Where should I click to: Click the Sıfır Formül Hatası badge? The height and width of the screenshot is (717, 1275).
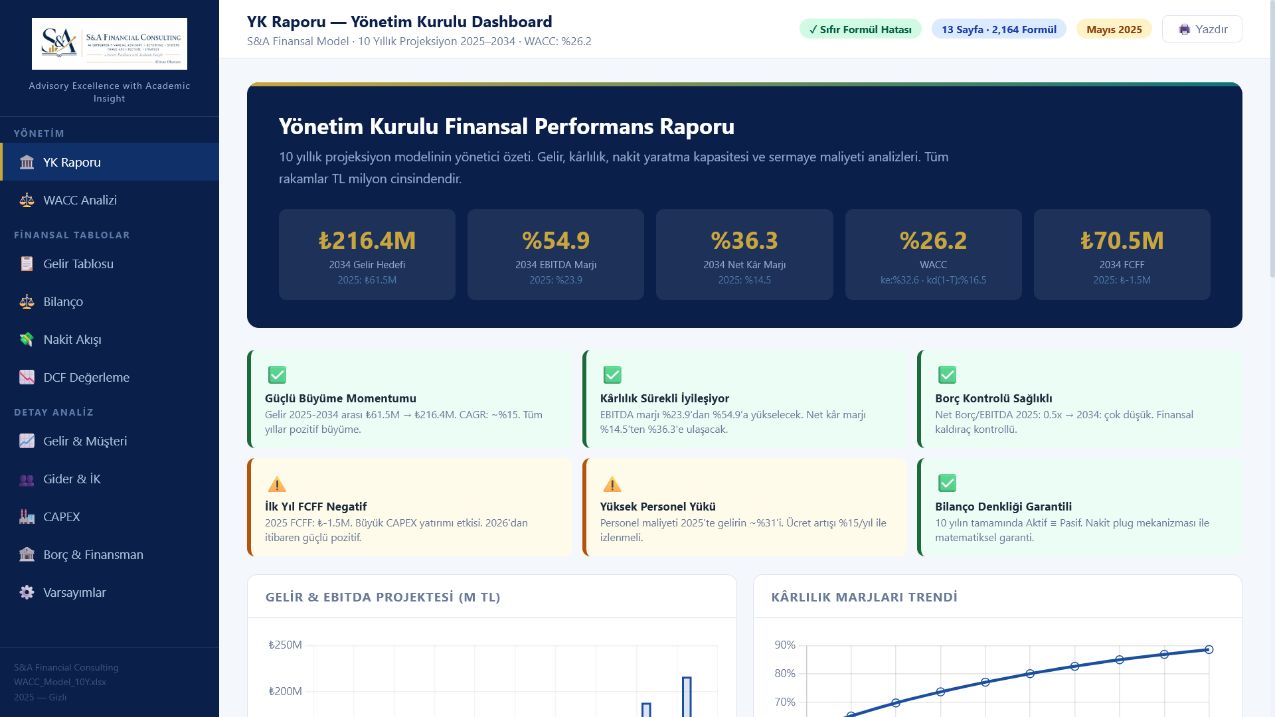pyautogui.click(x=860, y=29)
